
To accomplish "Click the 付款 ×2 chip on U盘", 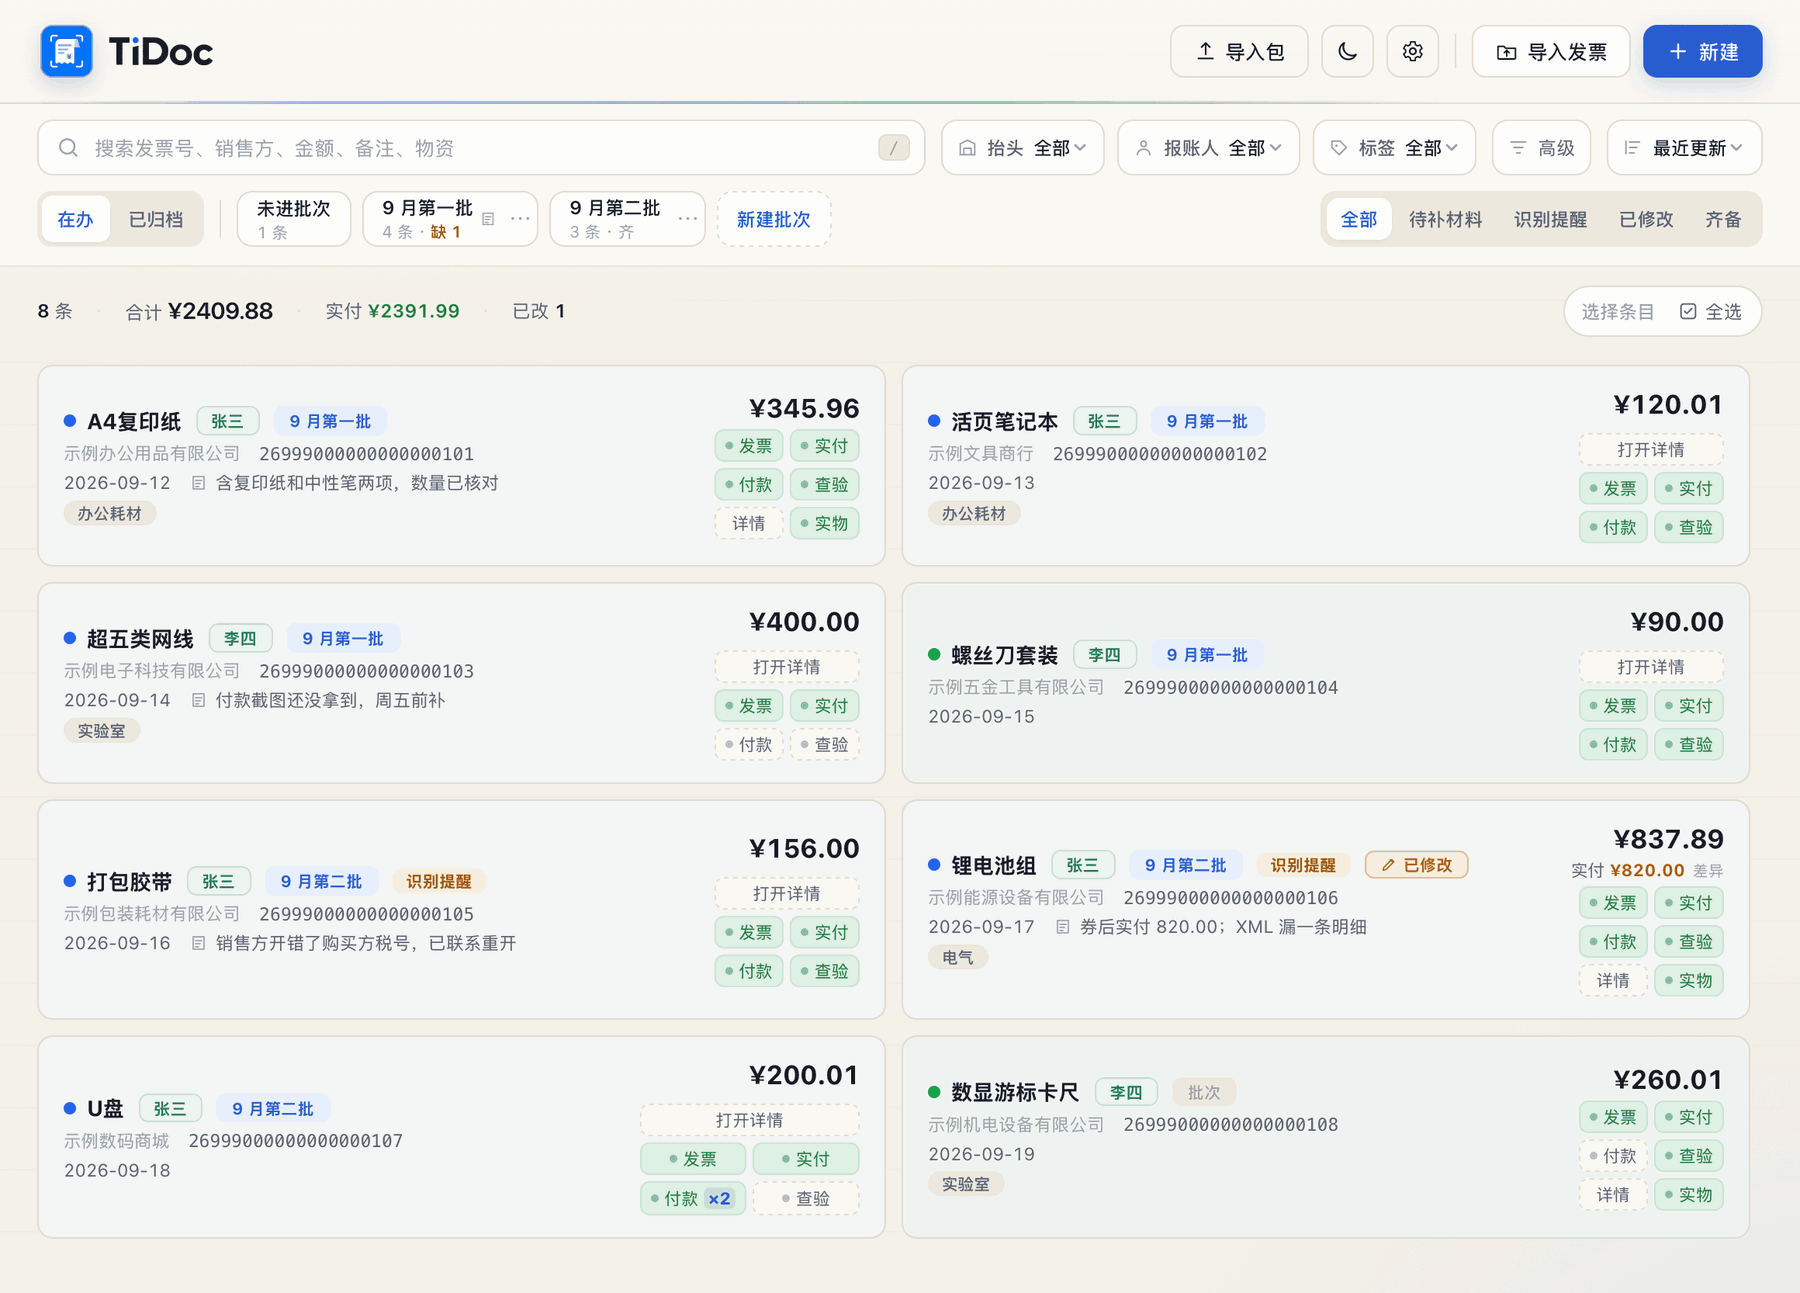I will [x=693, y=1198].
